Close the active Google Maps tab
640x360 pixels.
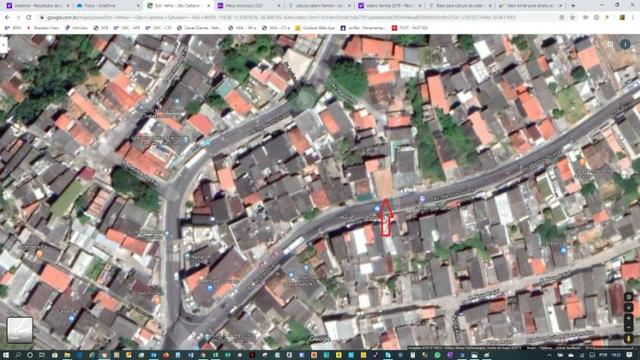[x=209, y=6]
